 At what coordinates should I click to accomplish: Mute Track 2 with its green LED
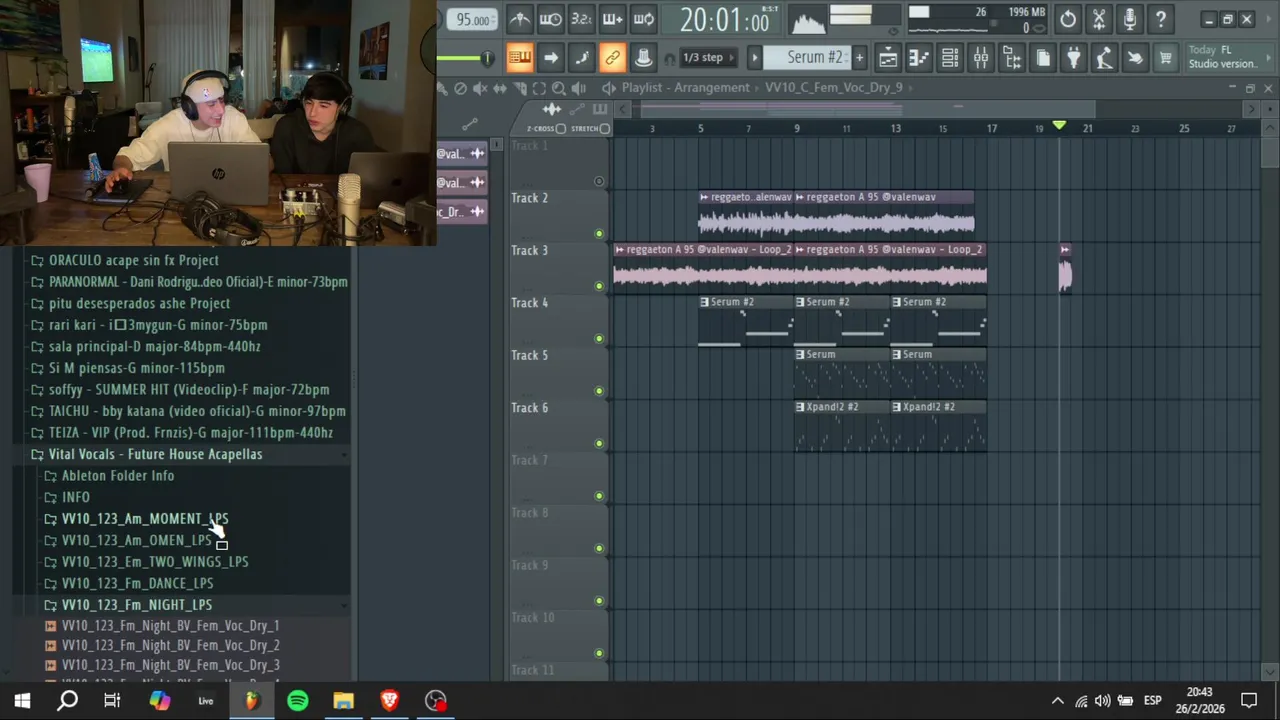point(599,234)
